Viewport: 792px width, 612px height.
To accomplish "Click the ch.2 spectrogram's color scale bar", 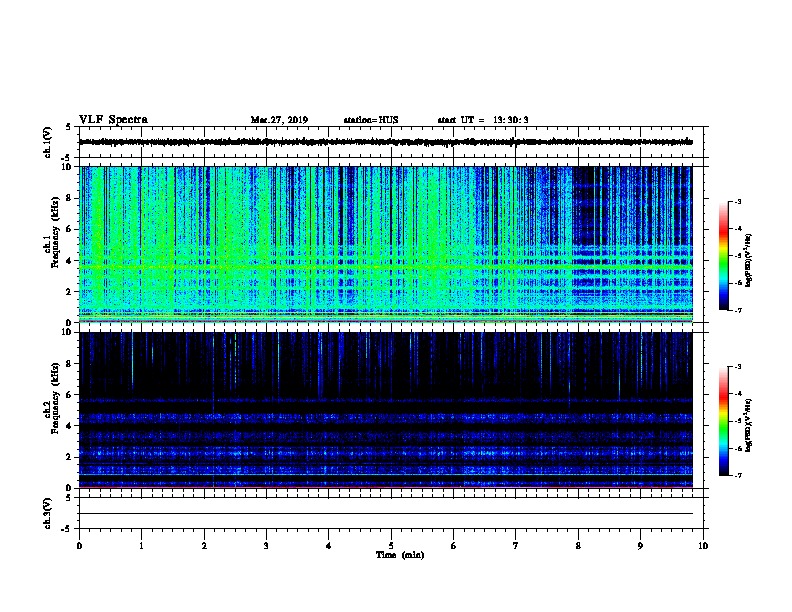I will [723, 421].
